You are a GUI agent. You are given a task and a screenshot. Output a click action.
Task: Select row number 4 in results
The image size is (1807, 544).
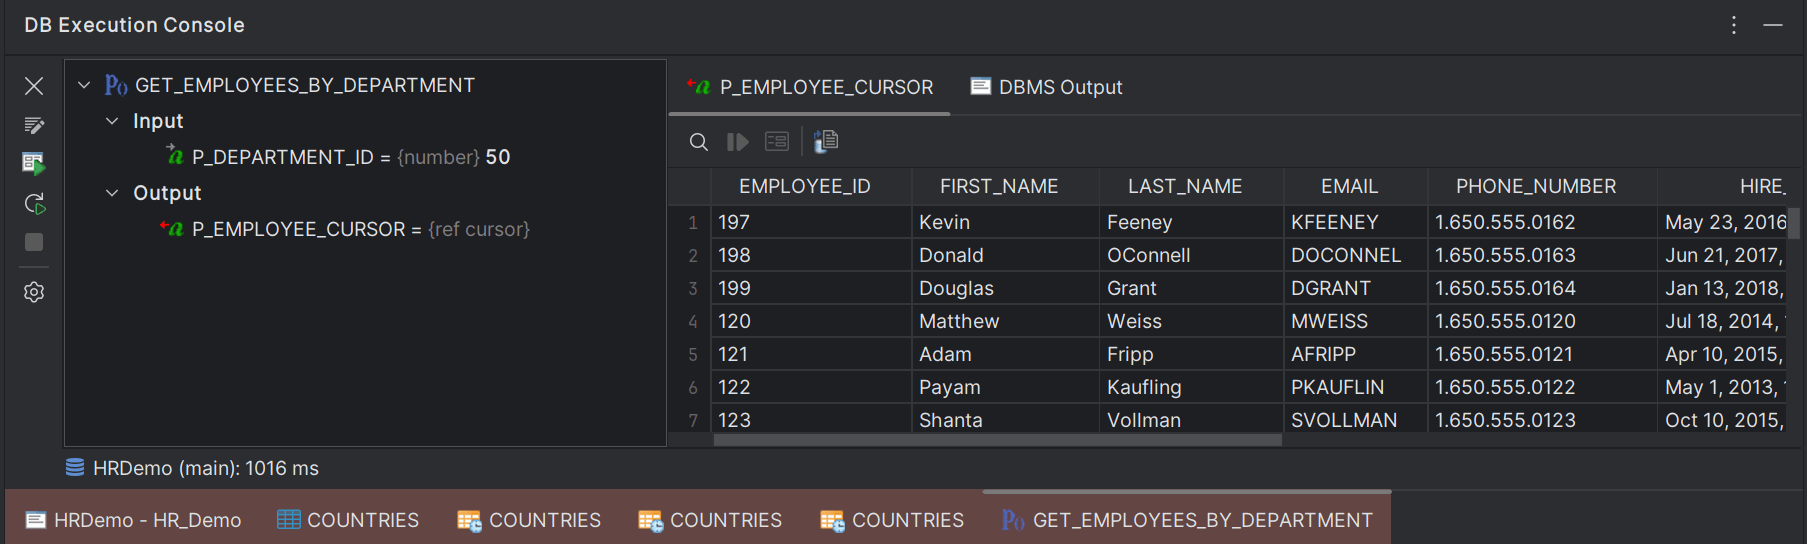click(x=692, y=322)
